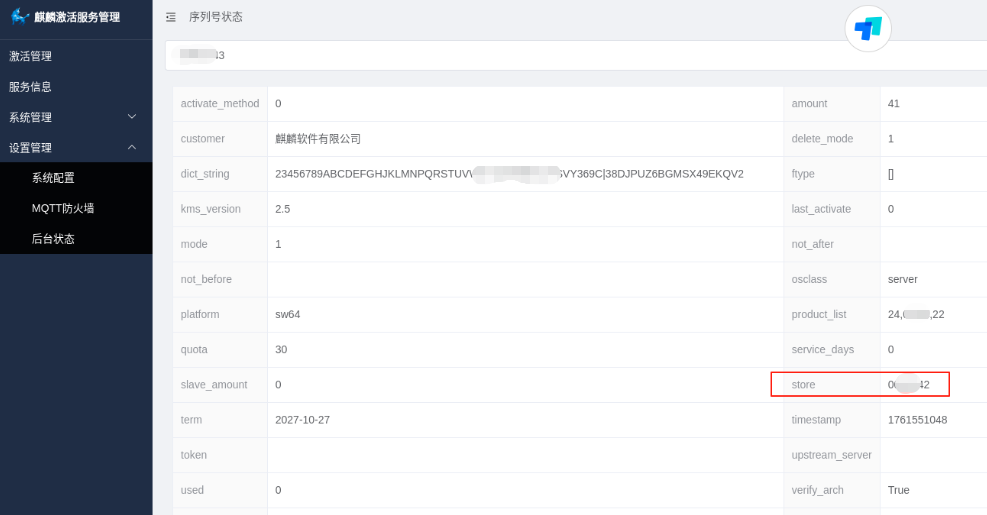Click the platform value sw64
The width and height of the screenshot is (987, 515).
click(288, 314)
